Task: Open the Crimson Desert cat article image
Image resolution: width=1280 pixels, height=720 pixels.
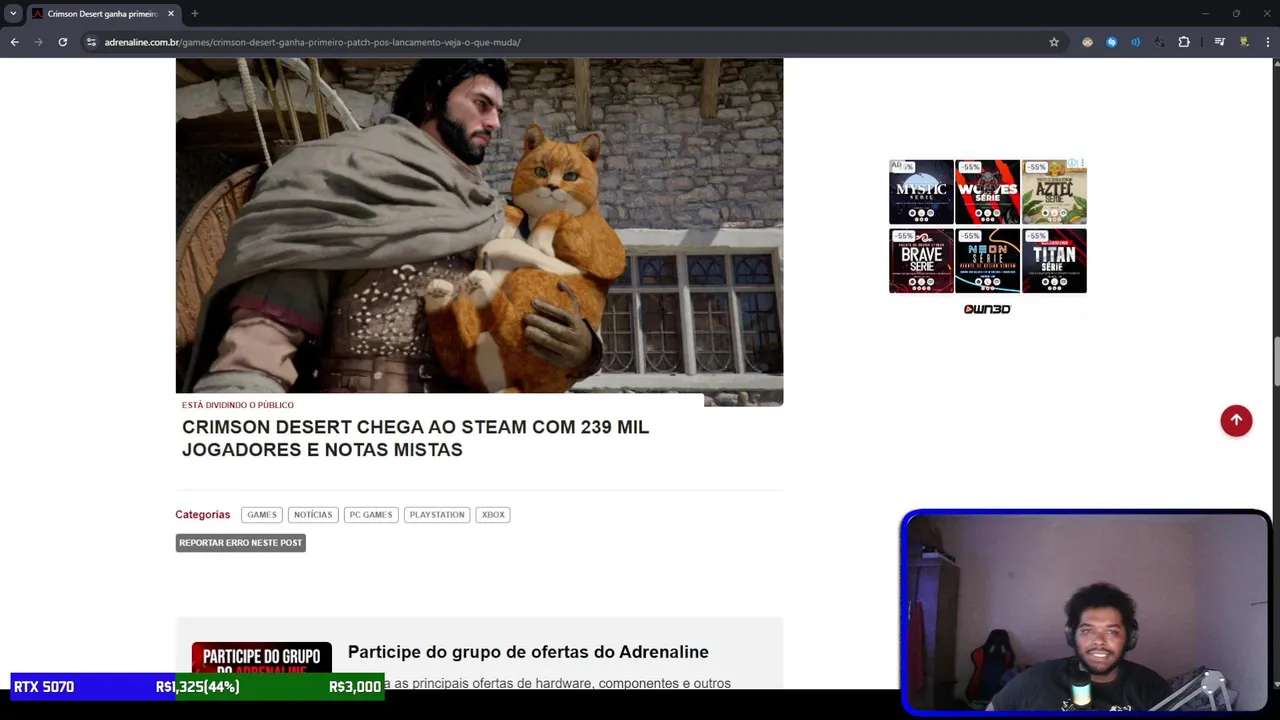Action: (x=479, y=231)
